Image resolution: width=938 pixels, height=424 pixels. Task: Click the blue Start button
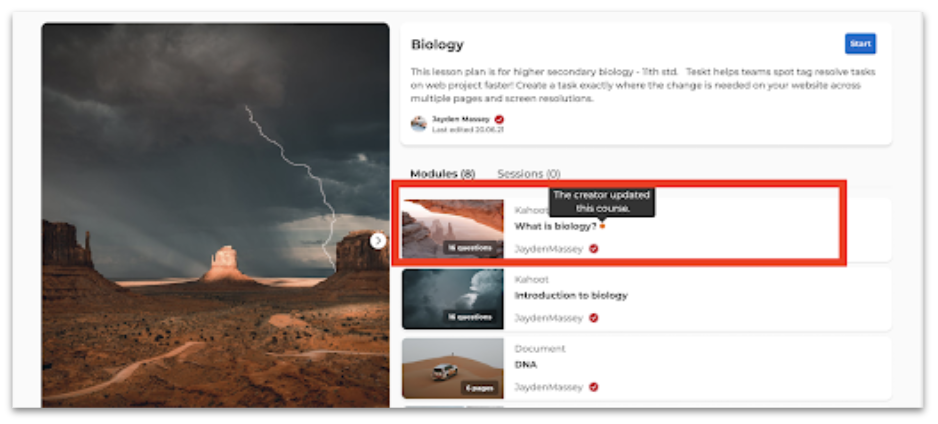pyautogui.click(x=860, y=44)
